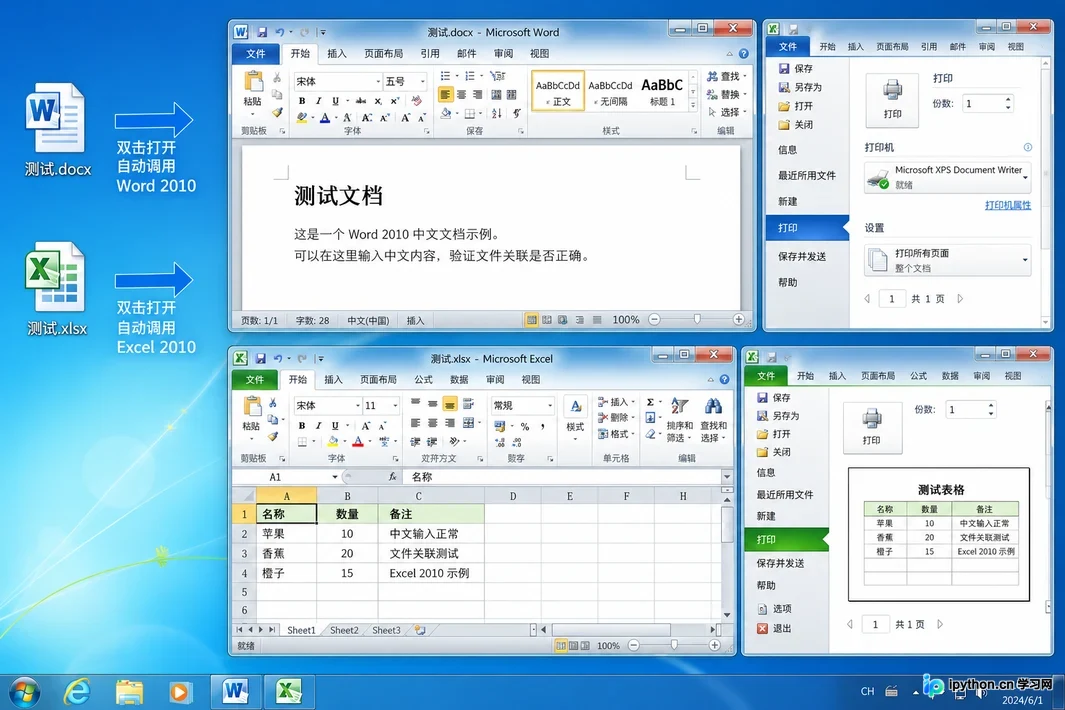Apply bulleted list in Word ribbon
This screenshot has height=710, width=1065.
446,76
